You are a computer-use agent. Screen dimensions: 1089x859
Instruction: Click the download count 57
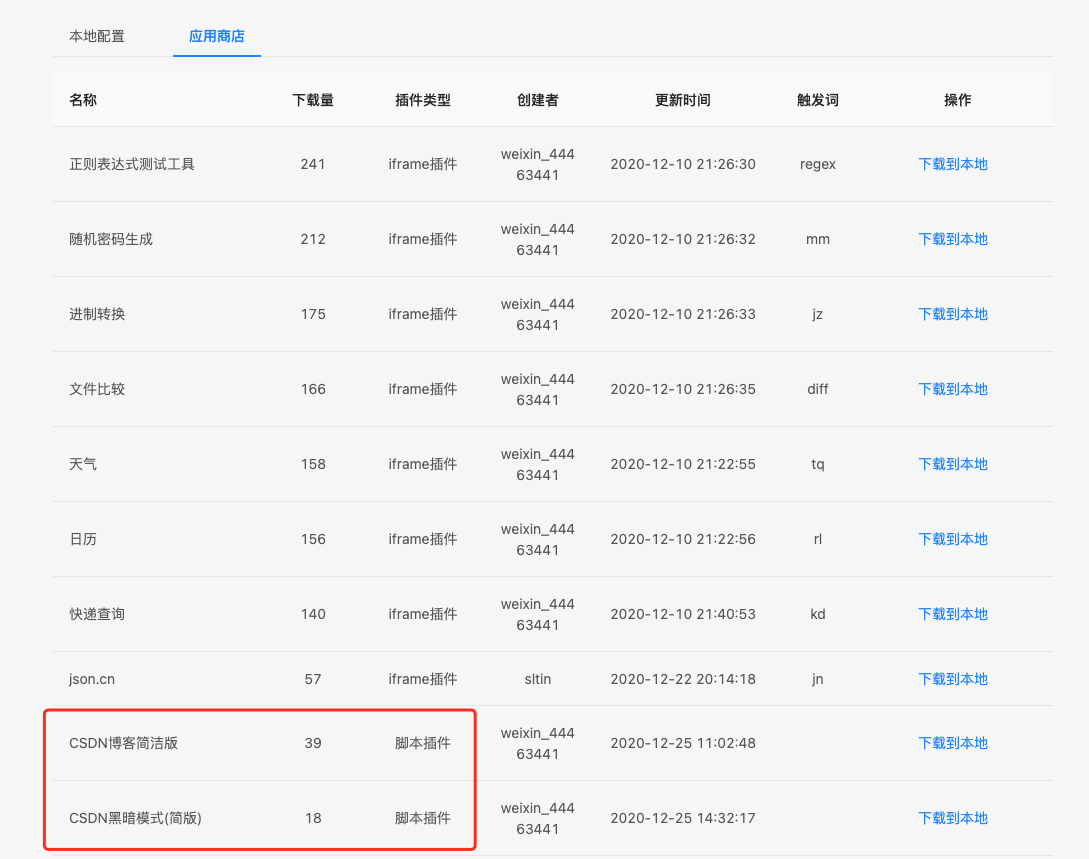[313, 678]
